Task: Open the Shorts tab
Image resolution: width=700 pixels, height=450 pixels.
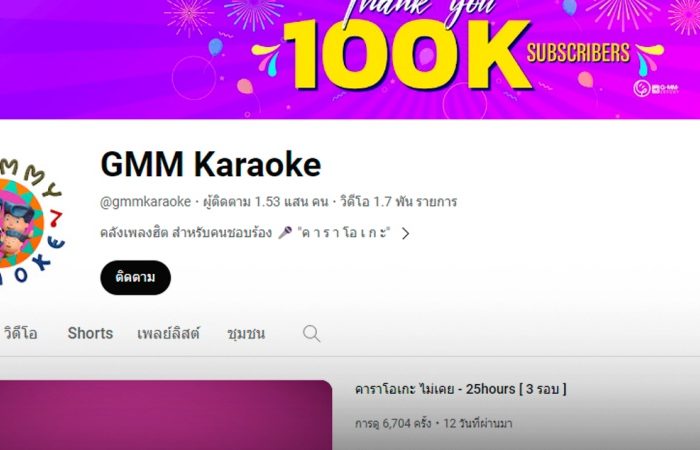Action: pyautogui.click(x=90, y=333)
